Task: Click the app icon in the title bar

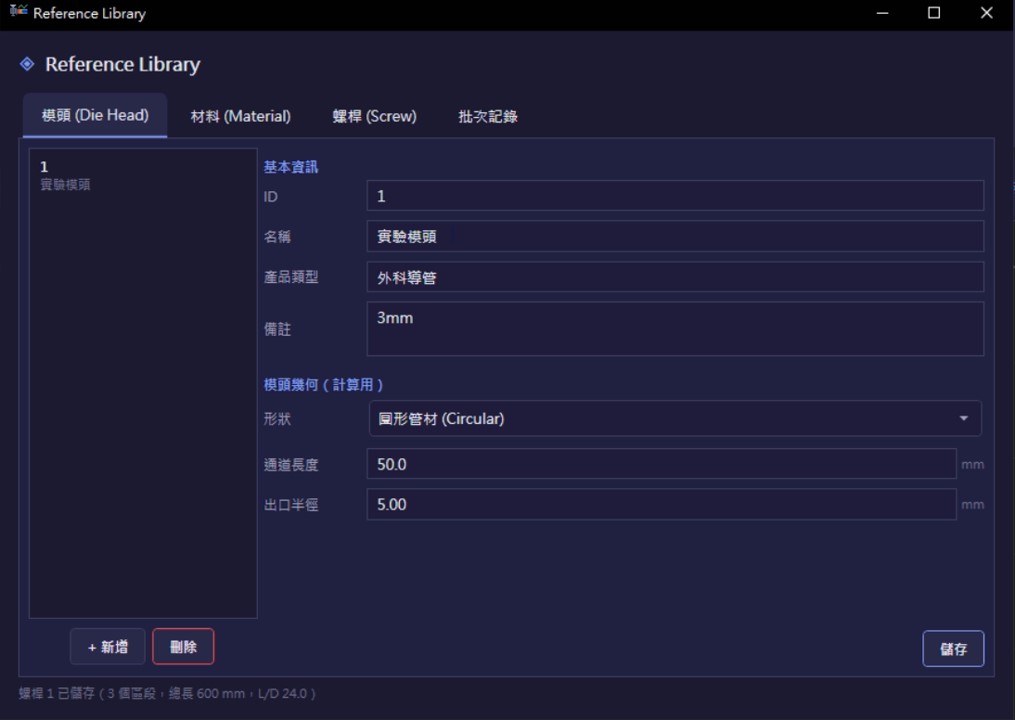Action: click(18, 11)
